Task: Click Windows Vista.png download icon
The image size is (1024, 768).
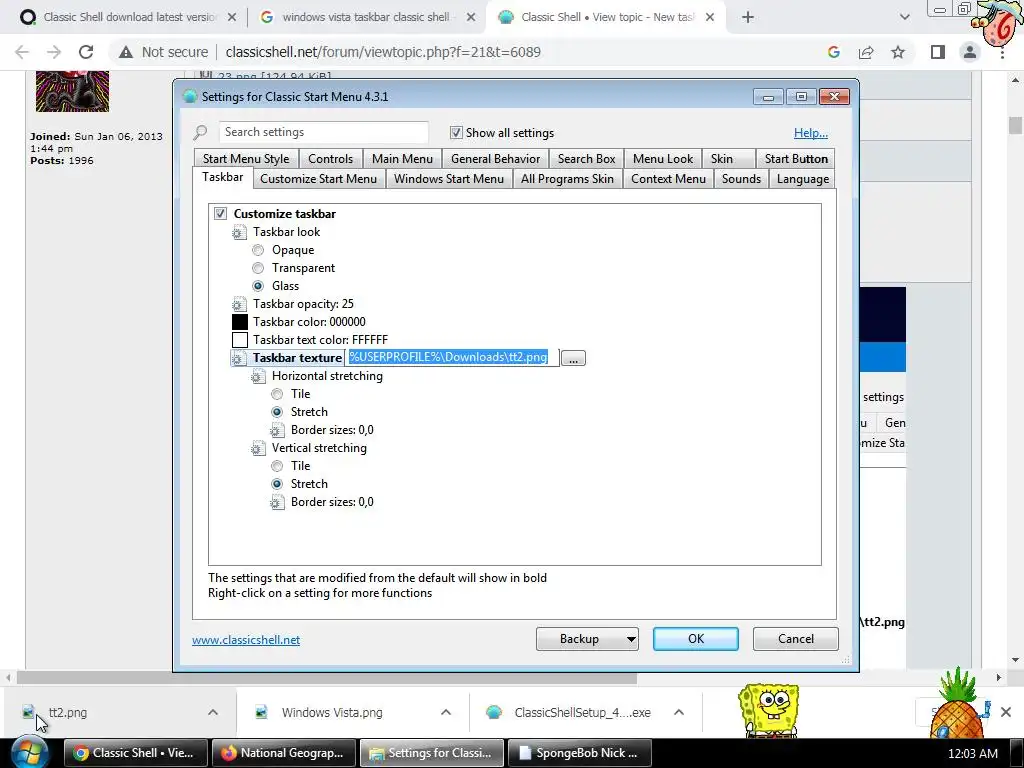Action: [261, 712]
